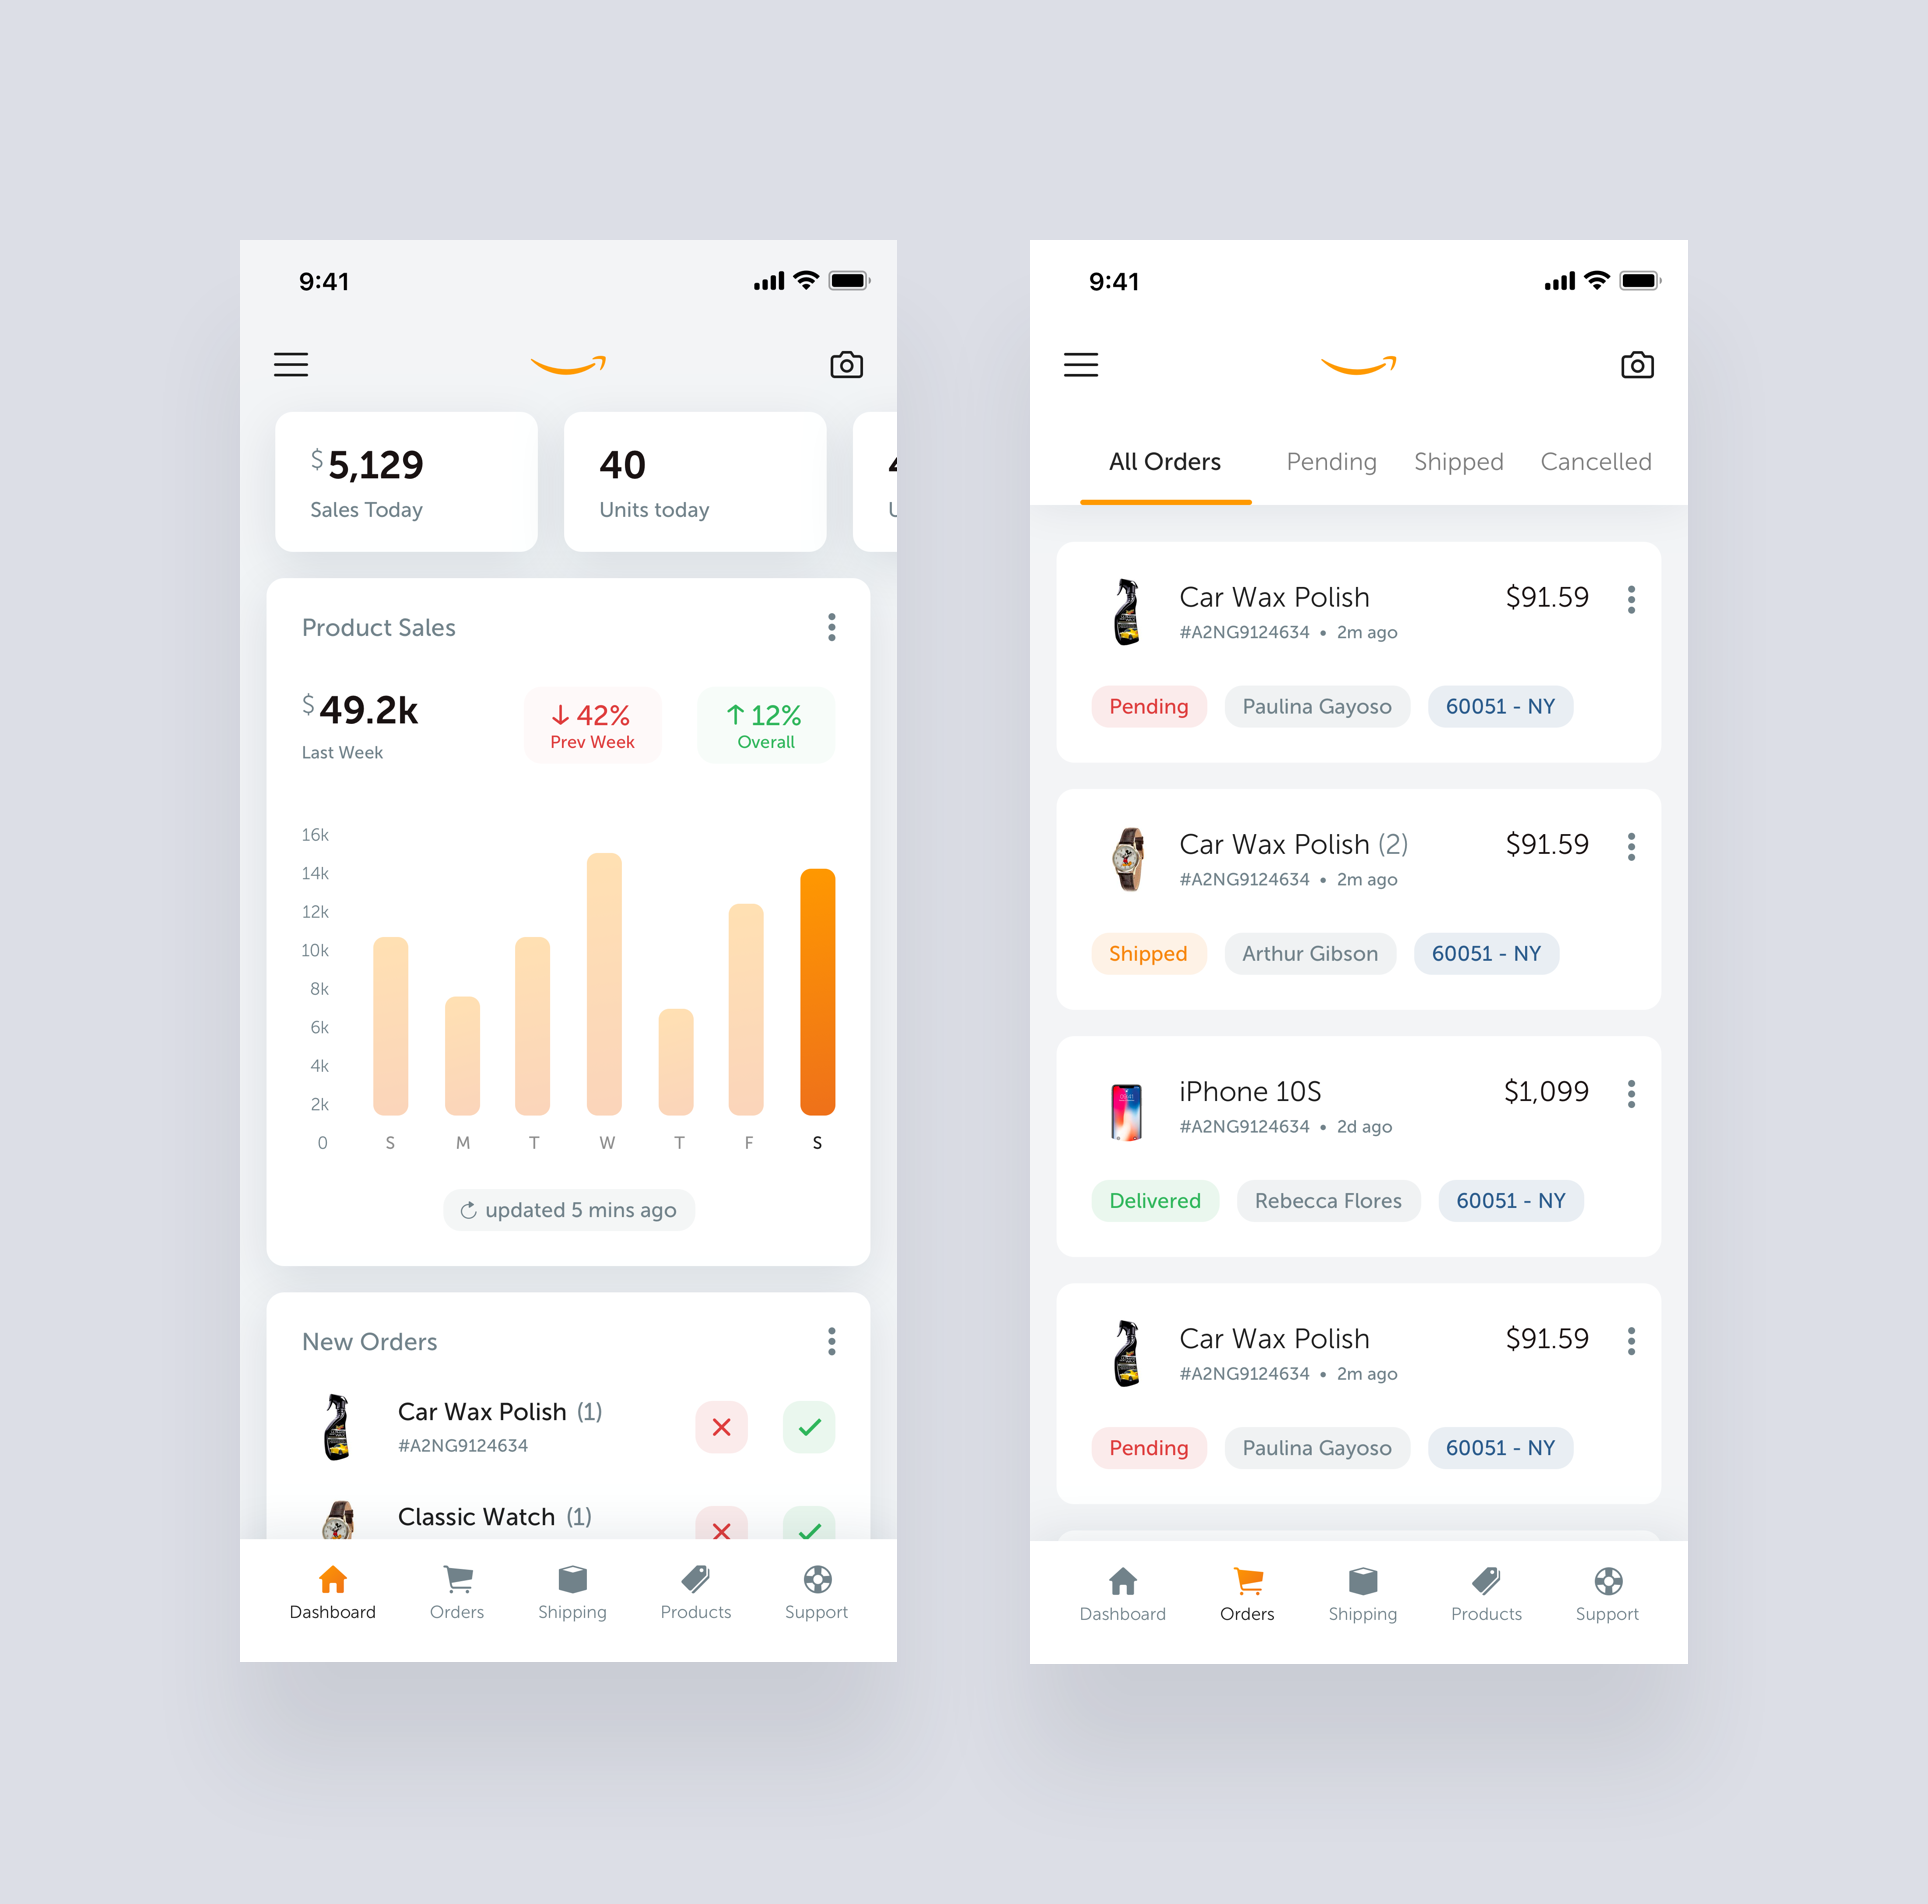This screenshot has height=1904, width=1928.
Task: Select the Pending orders tab
Action: click(1328, 462)
